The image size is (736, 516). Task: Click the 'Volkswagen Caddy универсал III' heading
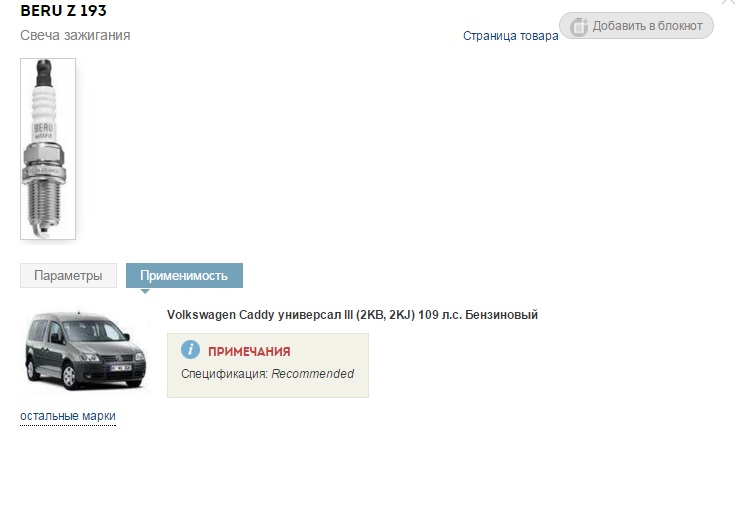coord(352,315)
